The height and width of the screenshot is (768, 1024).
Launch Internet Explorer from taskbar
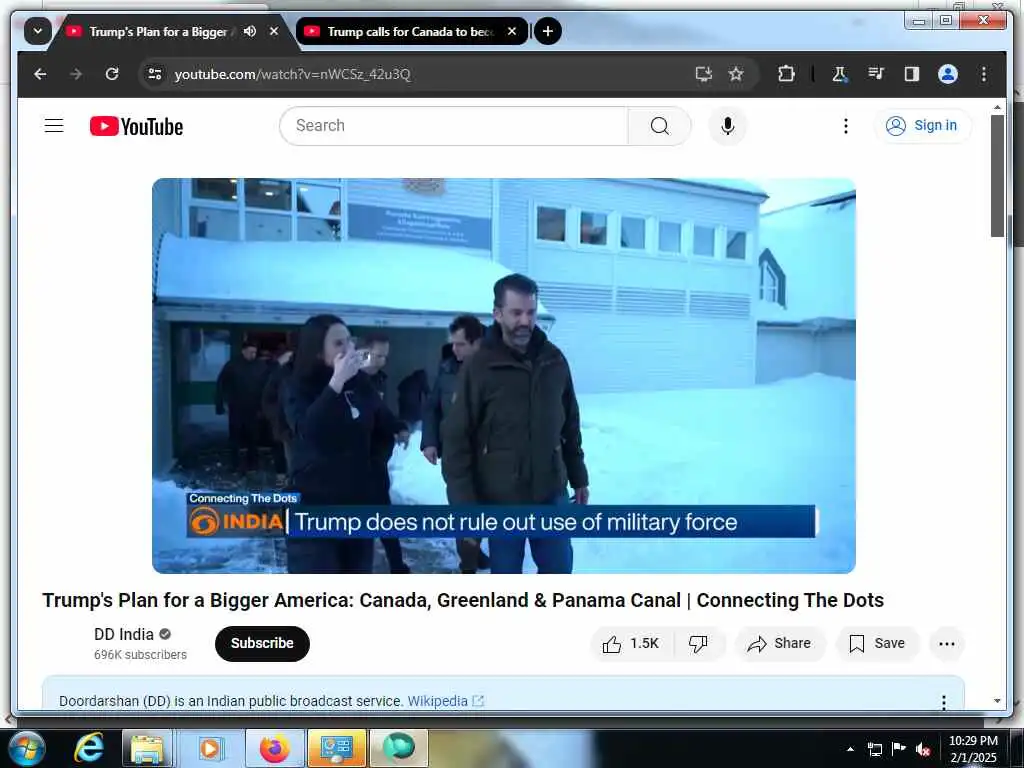click(x=89, y=748)
